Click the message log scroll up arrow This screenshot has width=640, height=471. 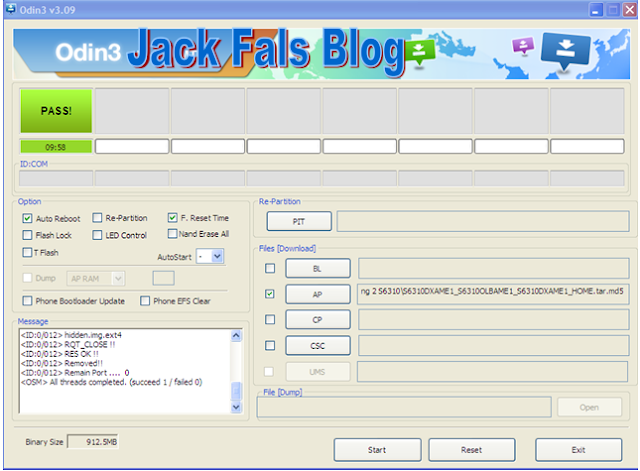[x=236, y=335]
